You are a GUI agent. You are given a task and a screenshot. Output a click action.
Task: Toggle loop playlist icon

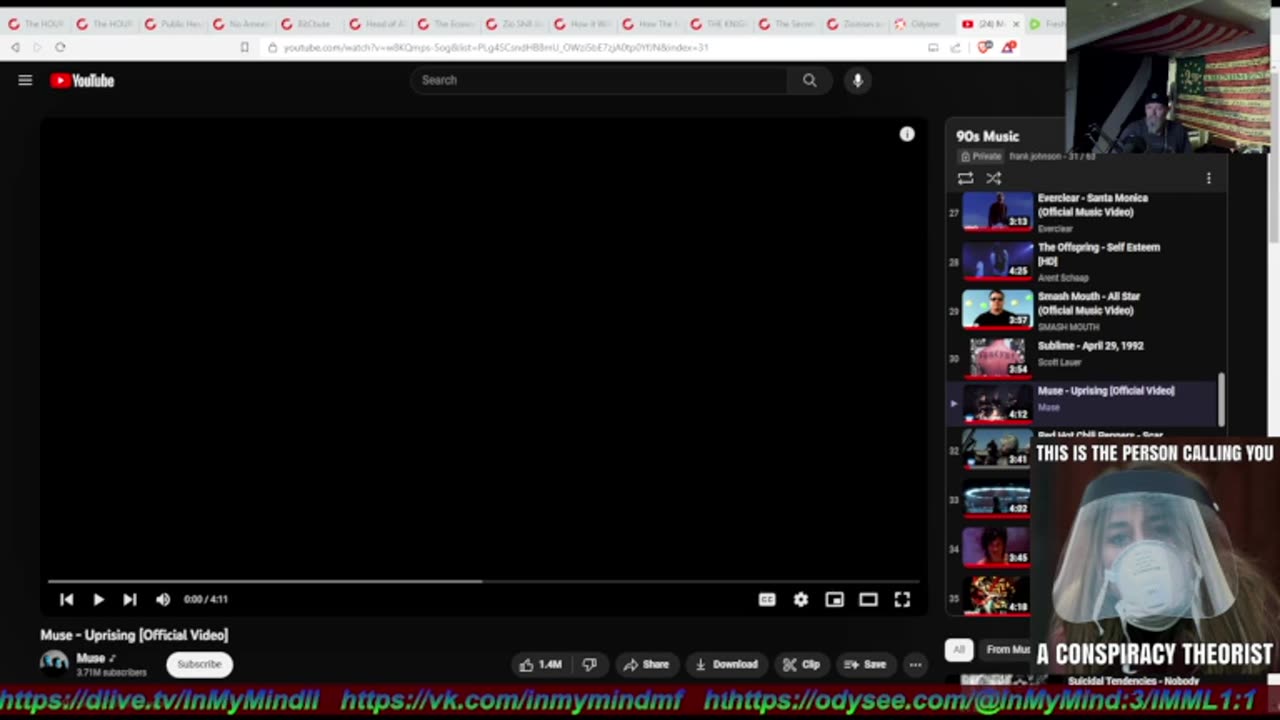point(965,178)
